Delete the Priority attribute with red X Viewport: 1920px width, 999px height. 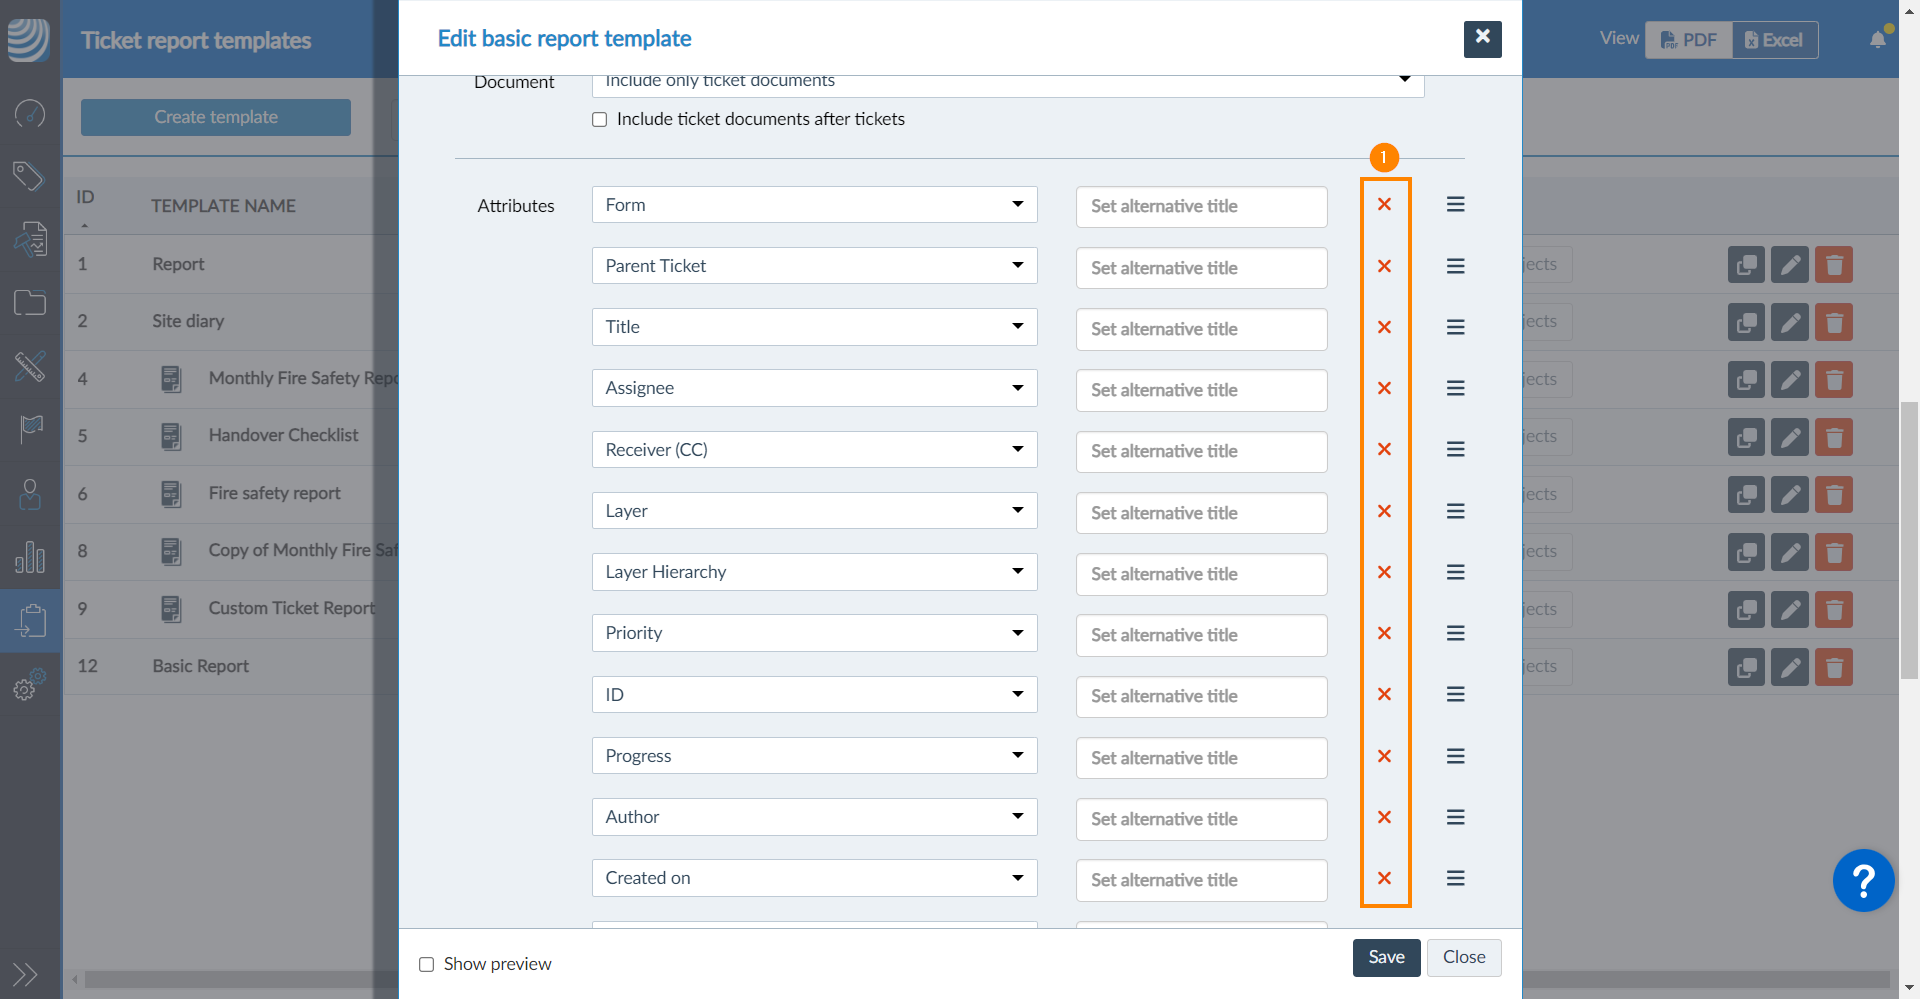click(1384, 633)
